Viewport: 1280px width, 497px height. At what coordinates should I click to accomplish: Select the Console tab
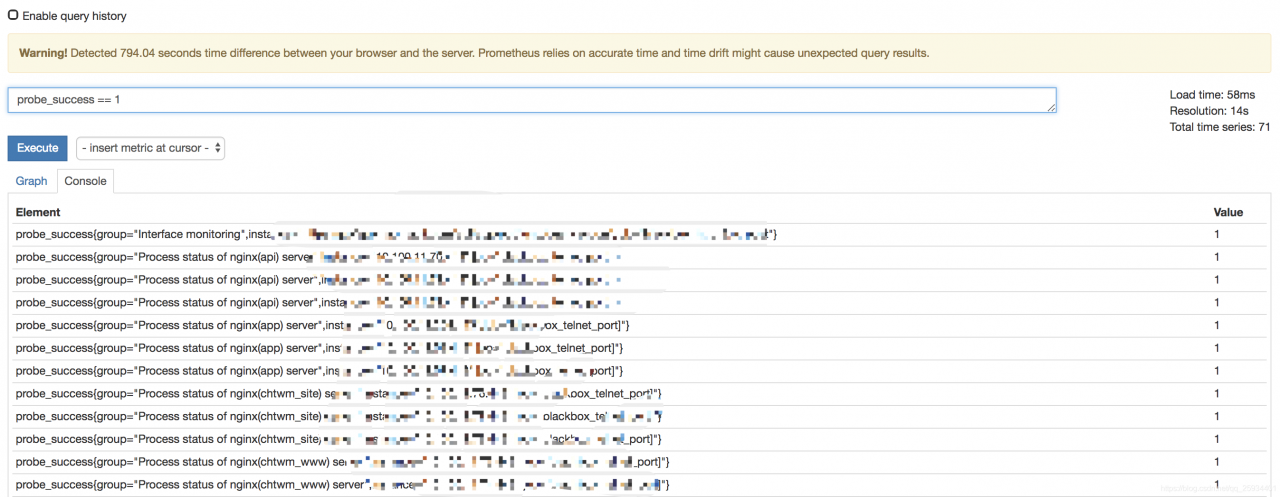pyautogui.click(x=84, y=181)
